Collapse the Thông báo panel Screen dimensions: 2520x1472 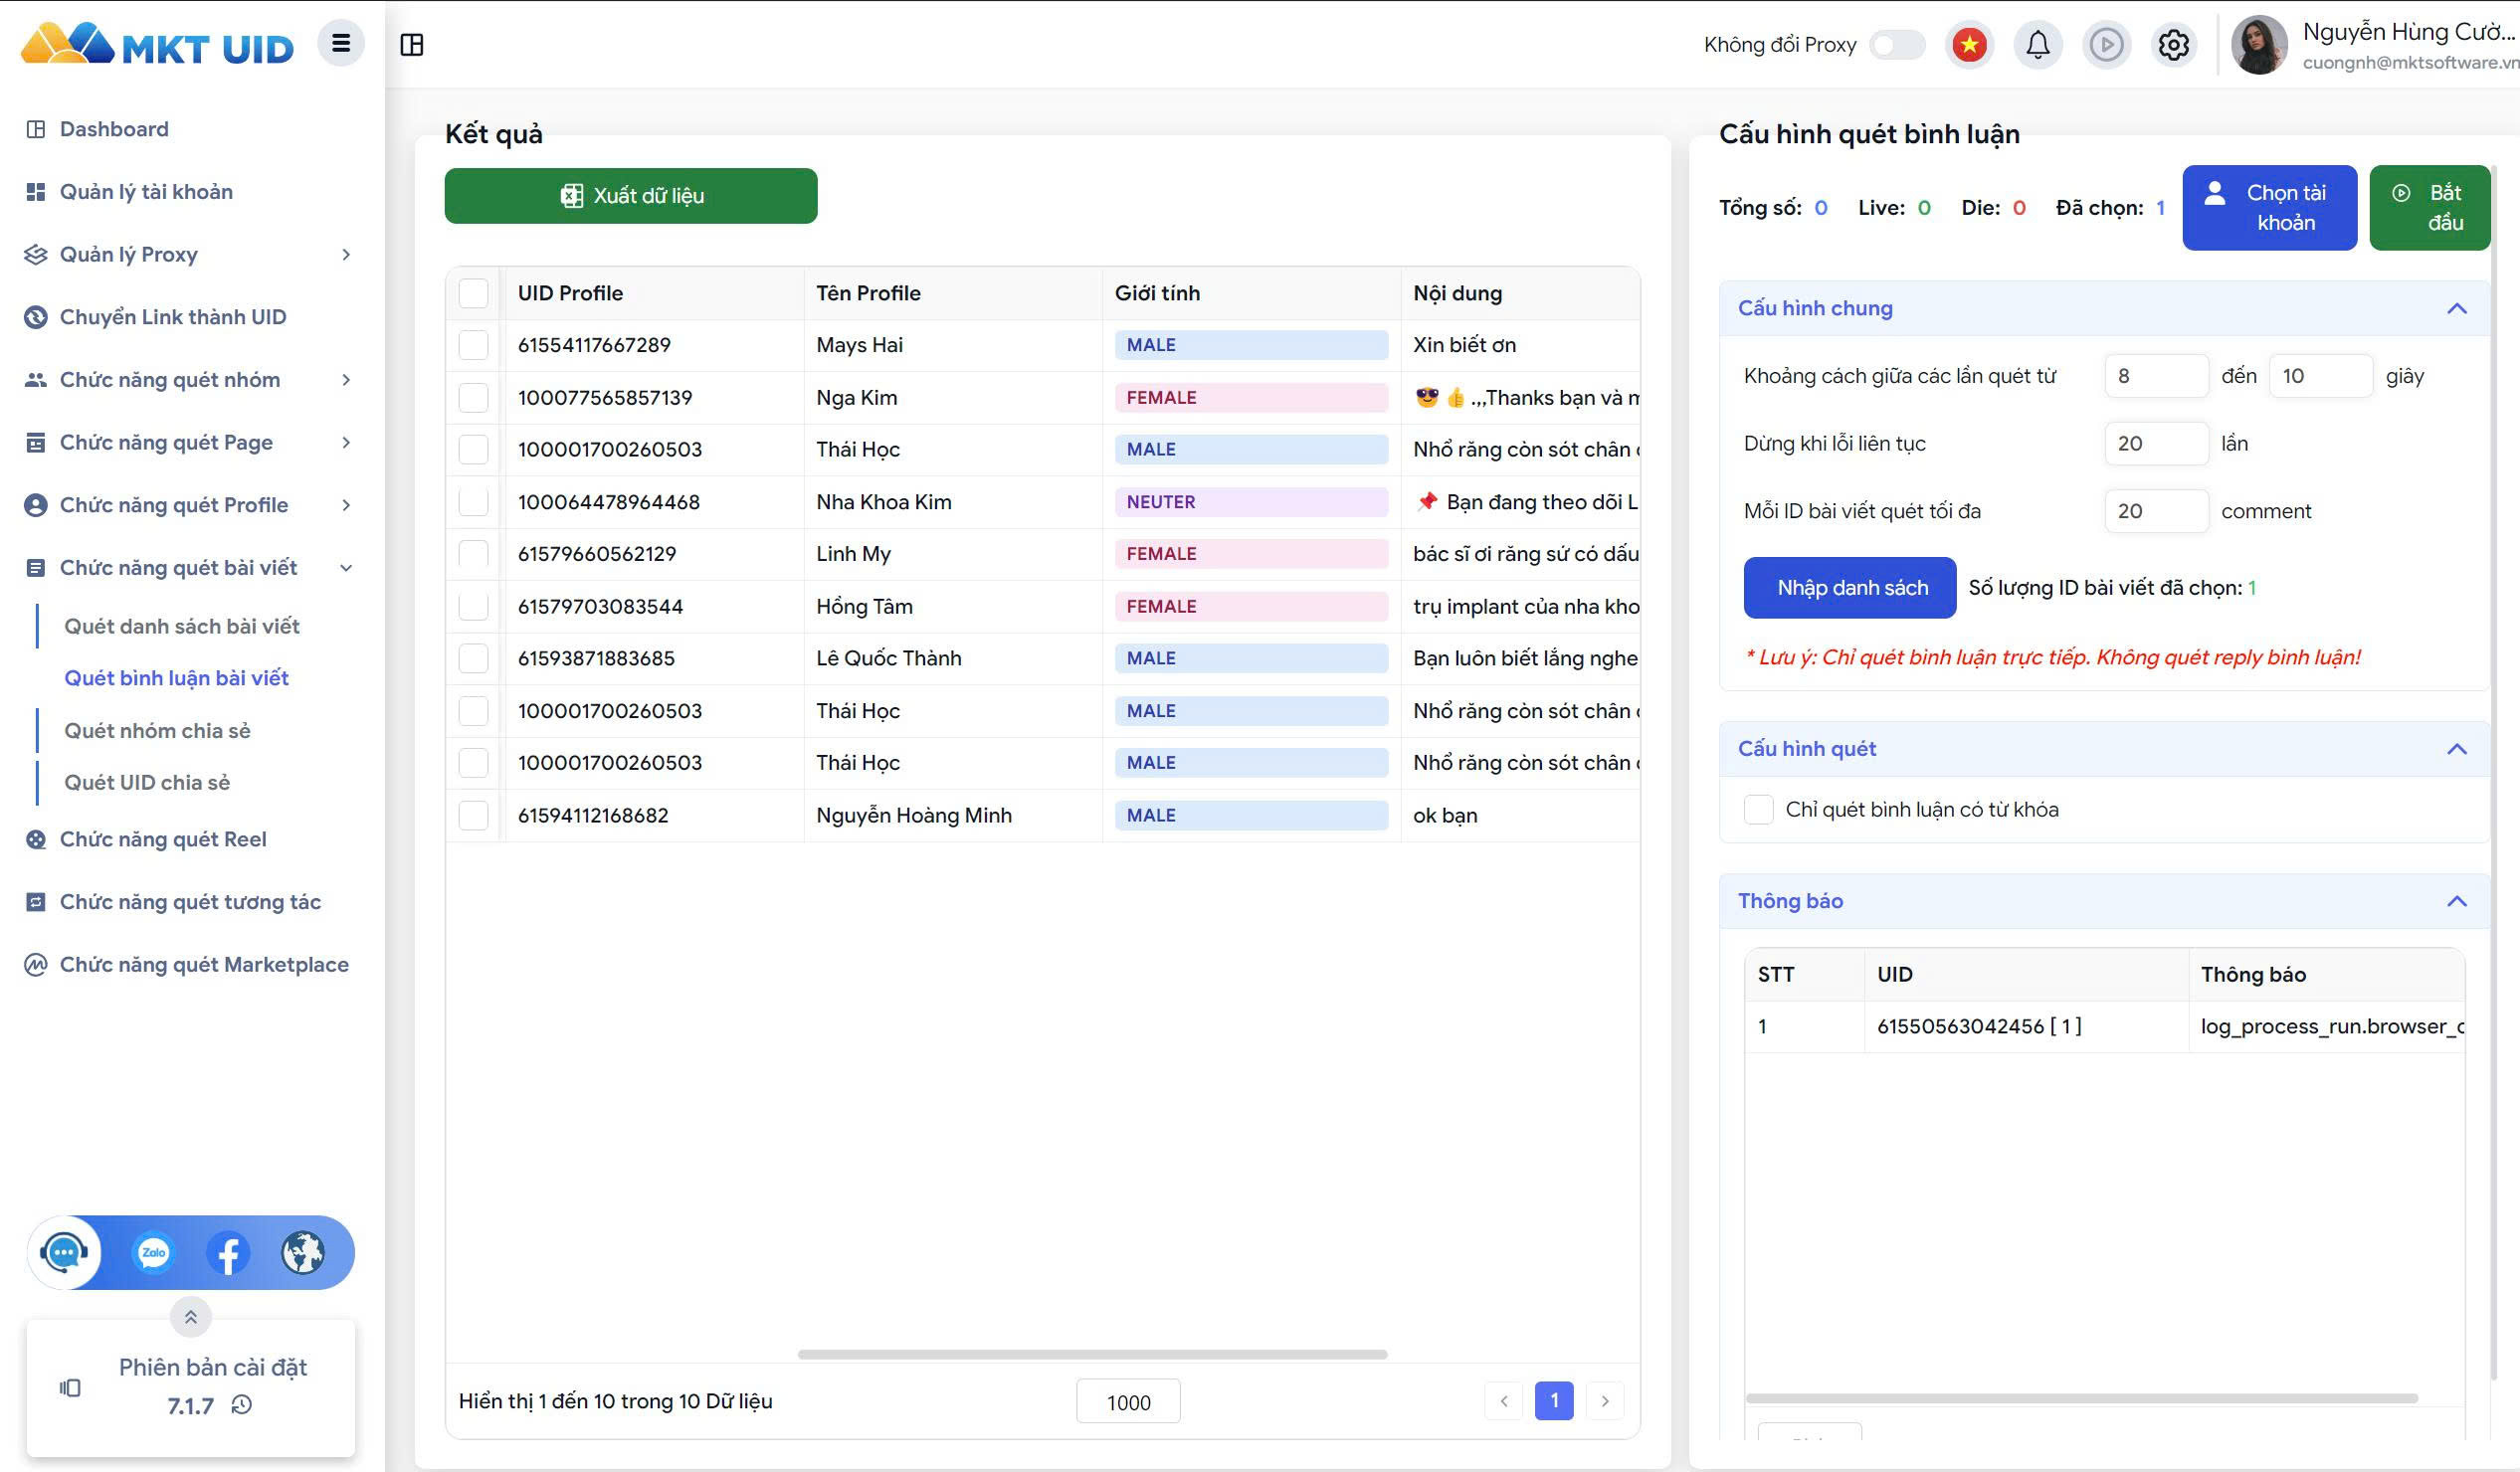click(x=2456, y=901)
